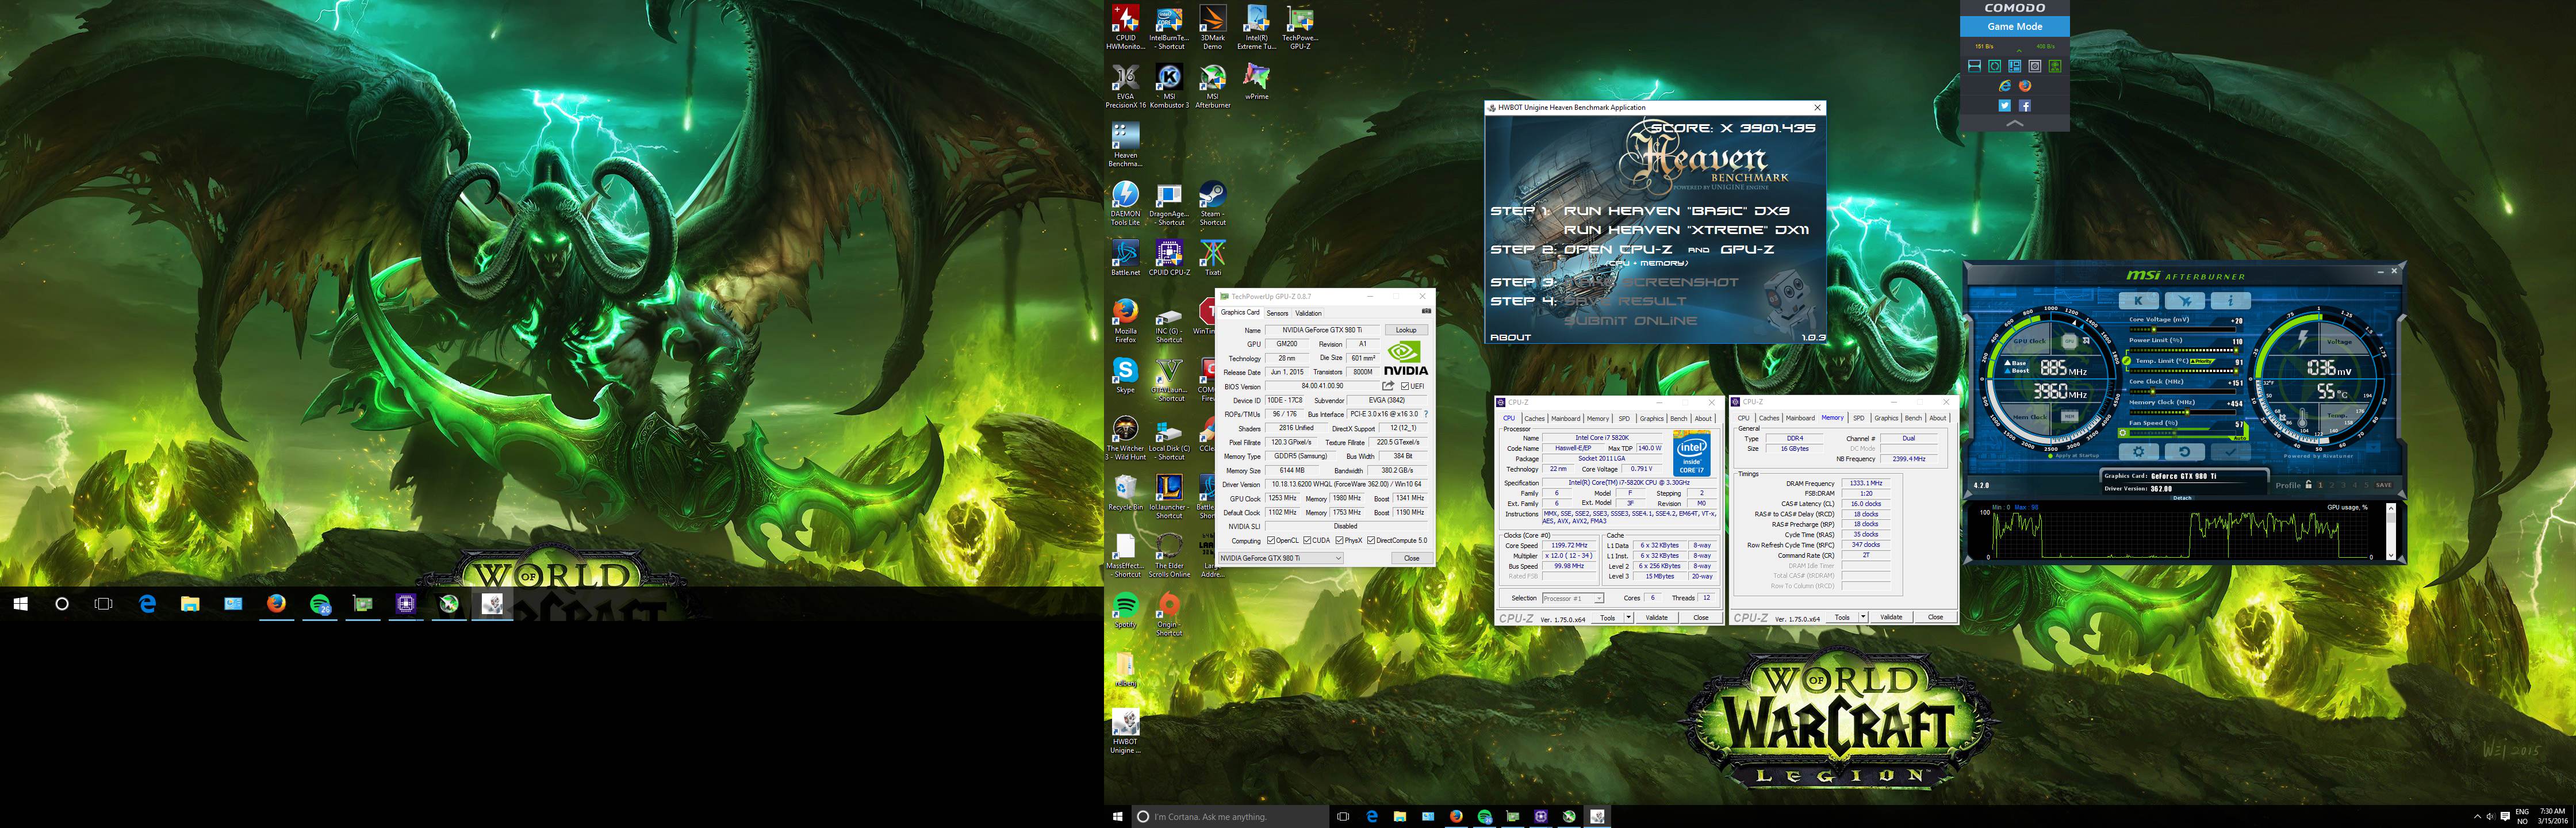Click Submit Online in HWBOT Heaven window
This screenshot has height=828, width=2576.
(x=1631, y=321)
